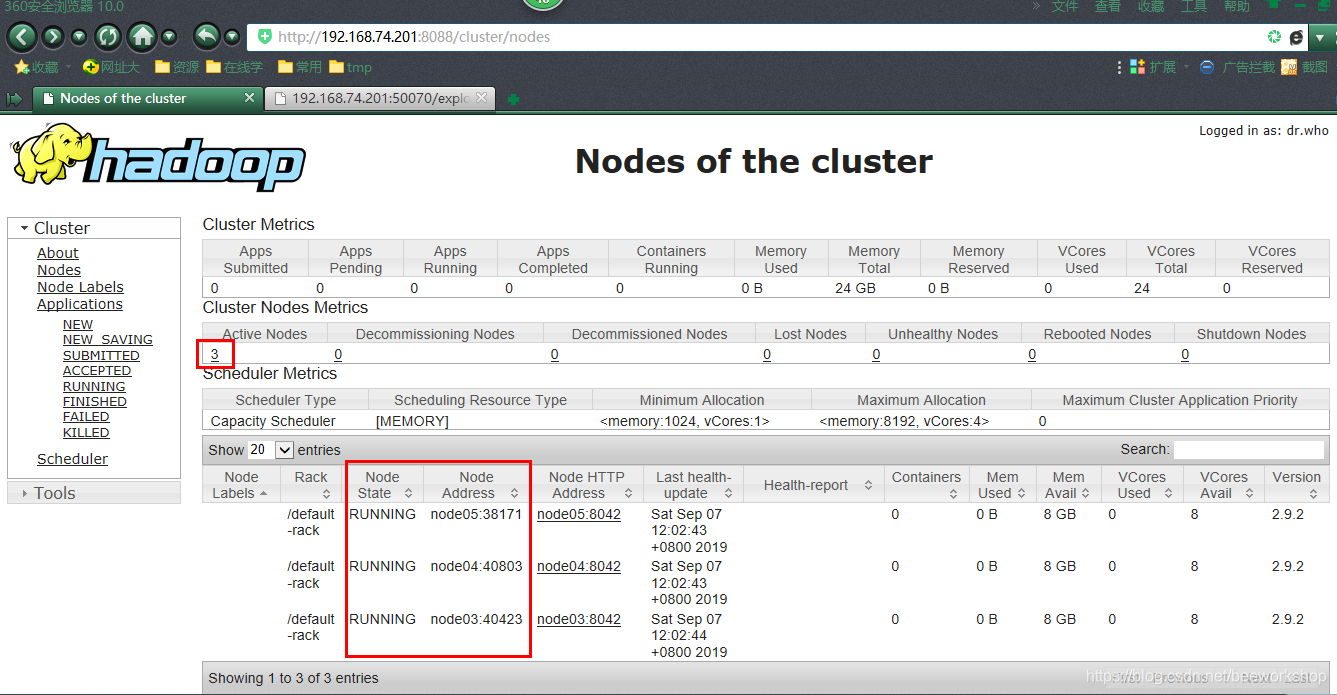1337x695 pixels.
Task: Click the green new tab plus icon
Action: coord(513,99)
